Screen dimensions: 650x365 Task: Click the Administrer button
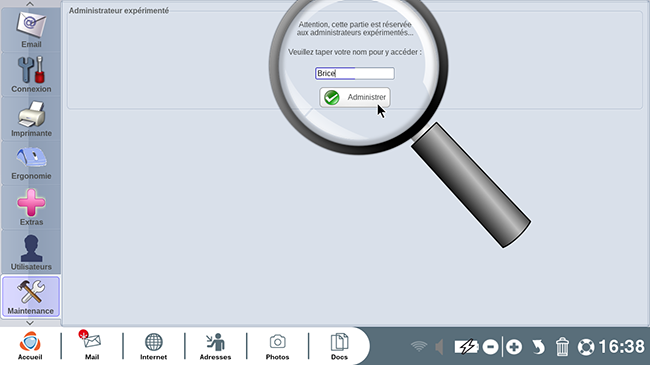[355, 97]
